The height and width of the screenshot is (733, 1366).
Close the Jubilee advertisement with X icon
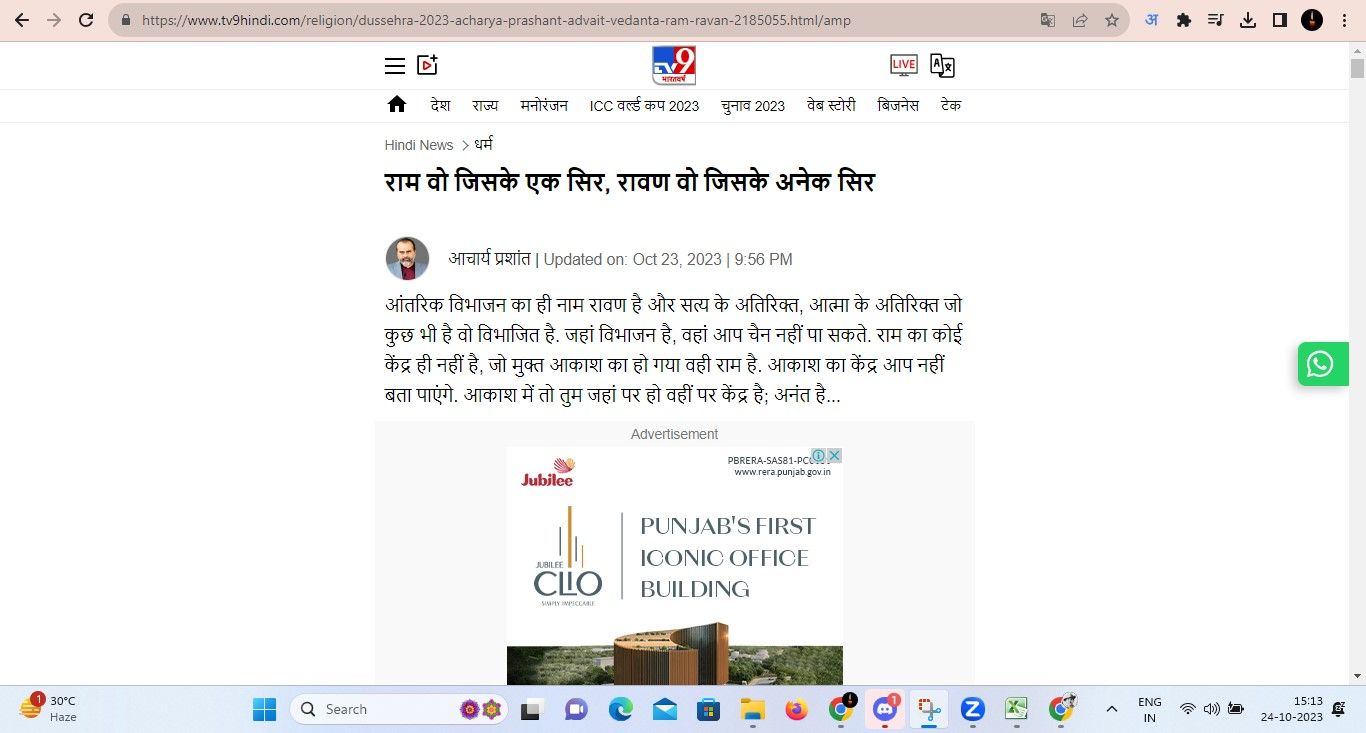(x=834, y=455)
